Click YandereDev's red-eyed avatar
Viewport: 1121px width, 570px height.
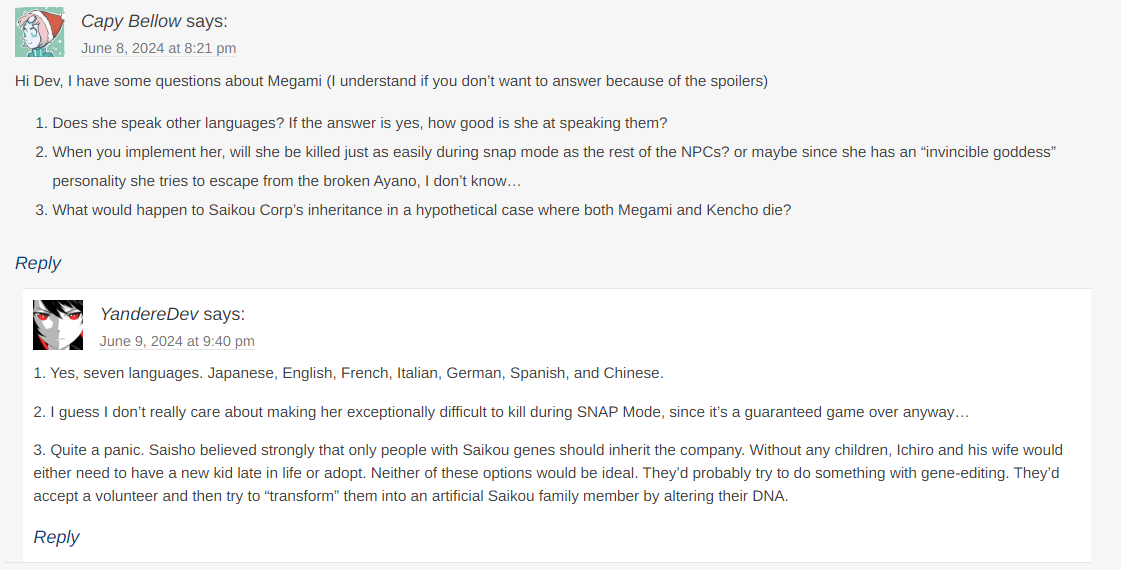[x=58, y=325]
